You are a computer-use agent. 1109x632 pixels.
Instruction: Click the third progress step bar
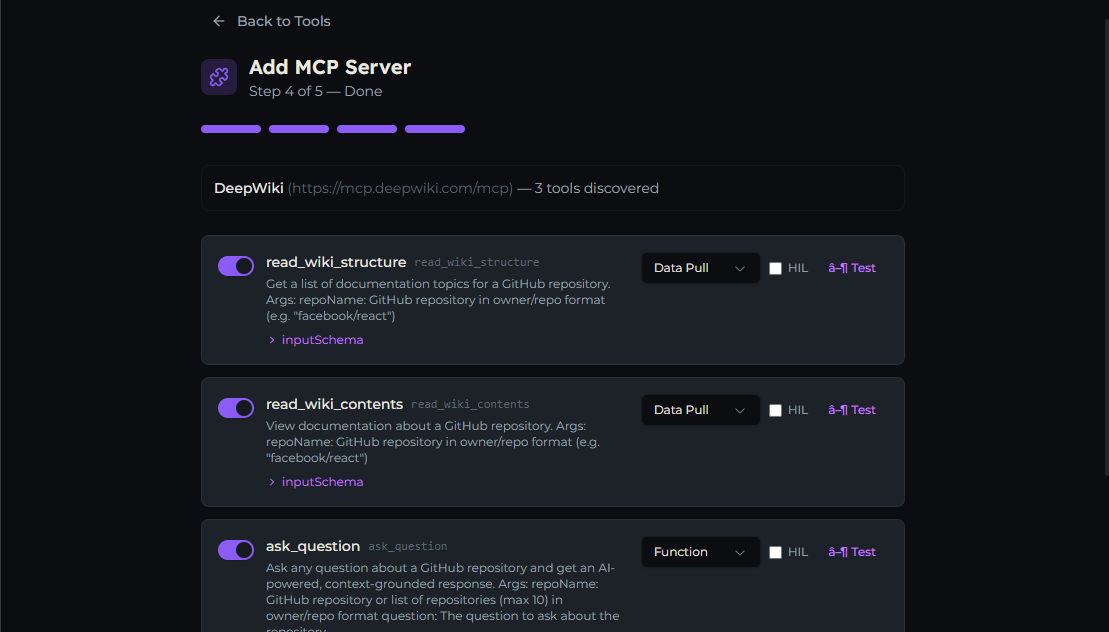click(366, 129)
